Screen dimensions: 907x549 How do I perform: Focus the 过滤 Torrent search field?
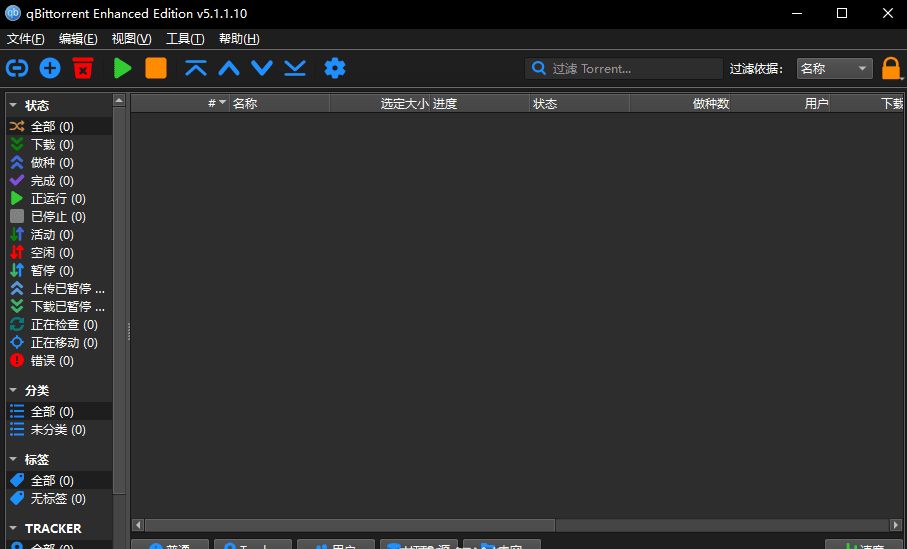click(x=624, y=68)
